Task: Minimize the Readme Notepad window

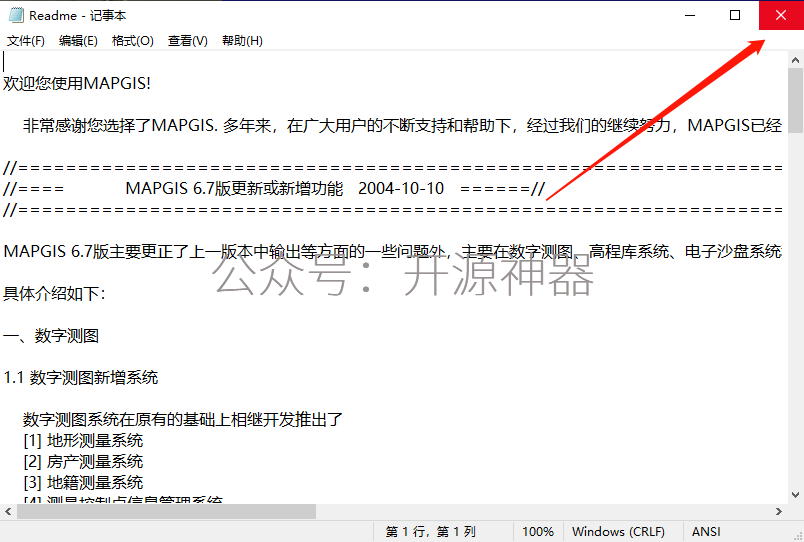Action: [x=690, y=15]
